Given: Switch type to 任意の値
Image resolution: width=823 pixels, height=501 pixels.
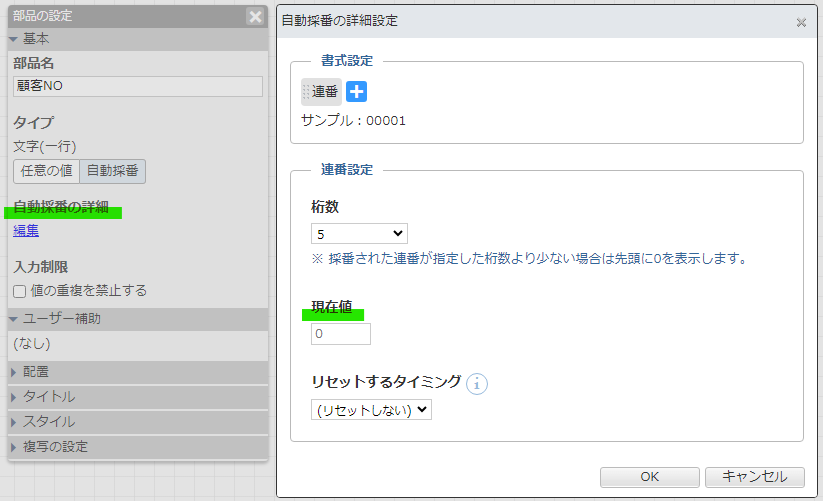Looking at the screenshot, I should click(46, 171).
